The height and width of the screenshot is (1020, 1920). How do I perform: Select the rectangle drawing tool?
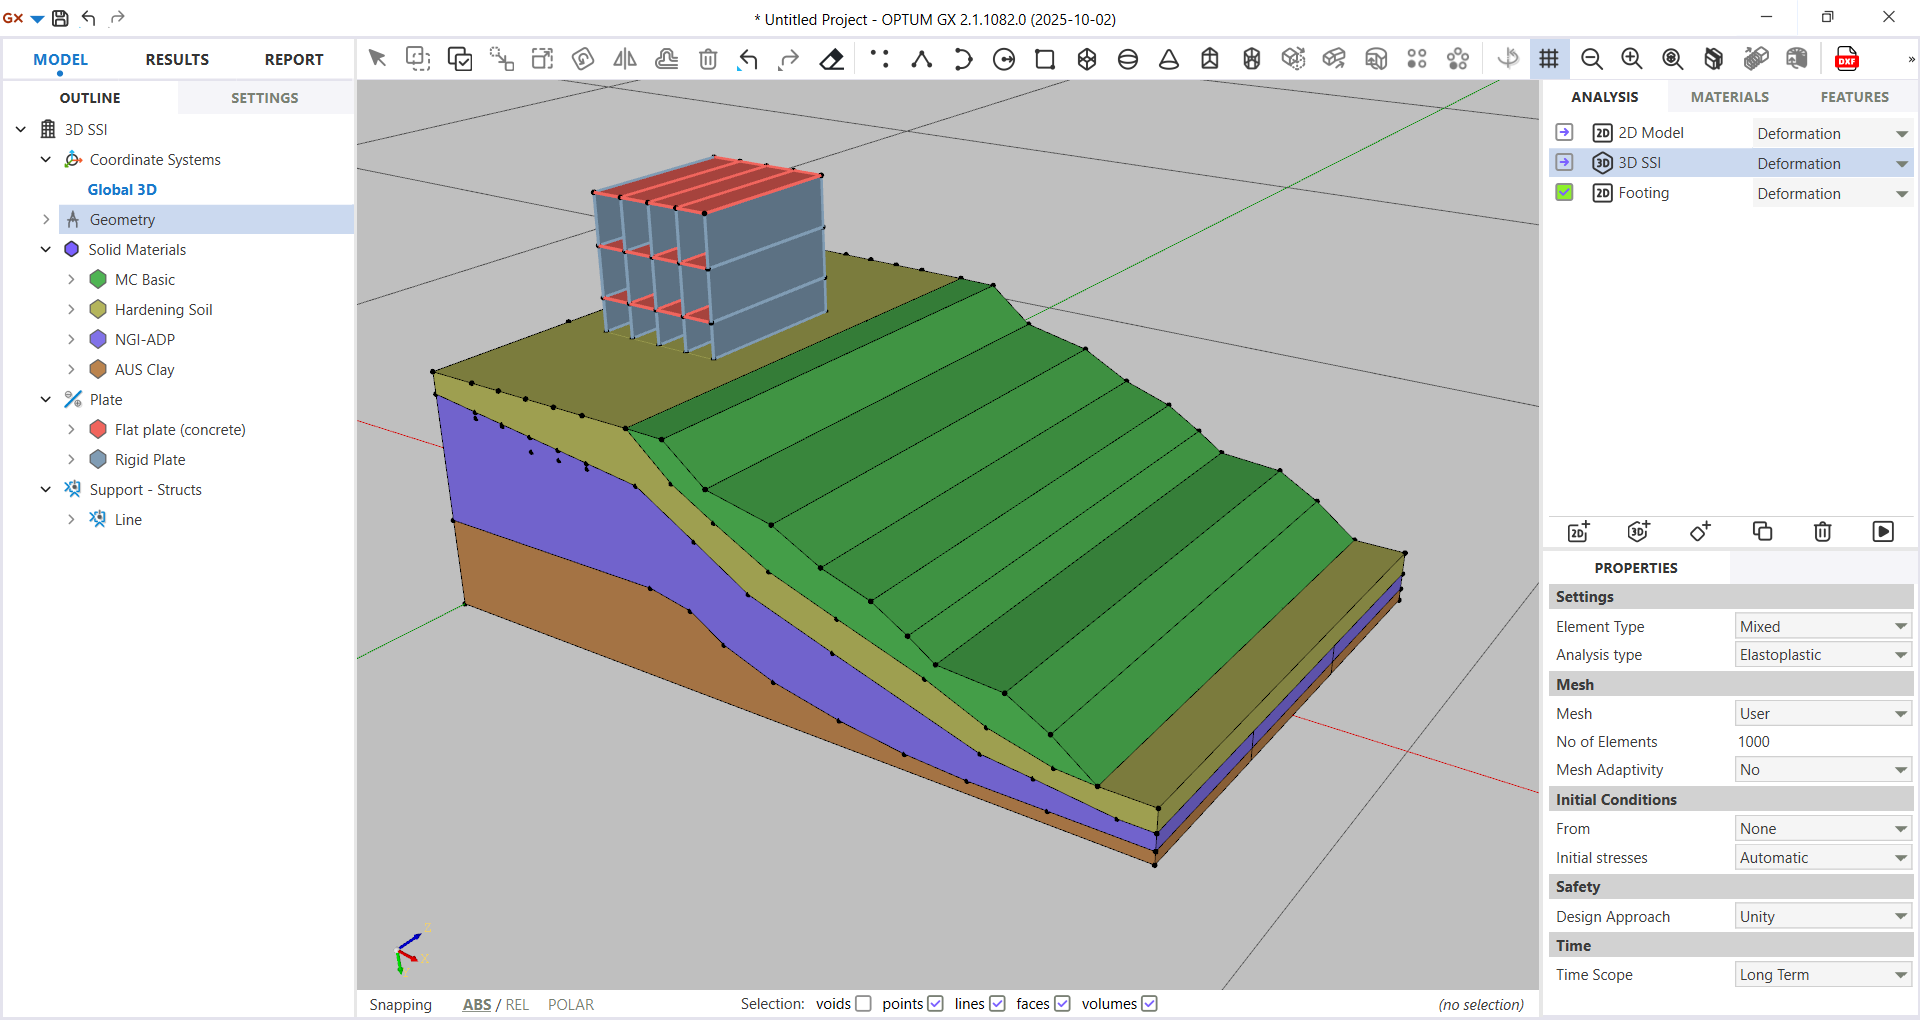(1045, 60)
